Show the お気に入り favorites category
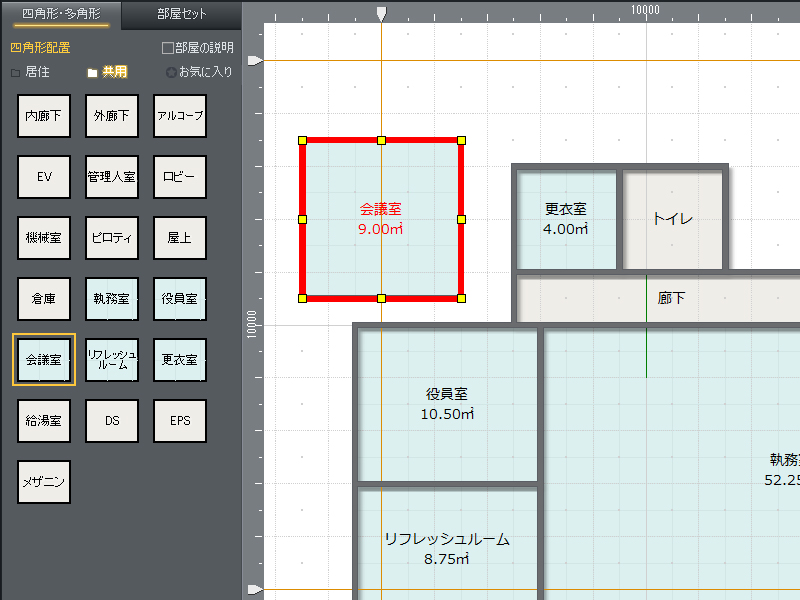800x600 pixels. pos(199,72)
